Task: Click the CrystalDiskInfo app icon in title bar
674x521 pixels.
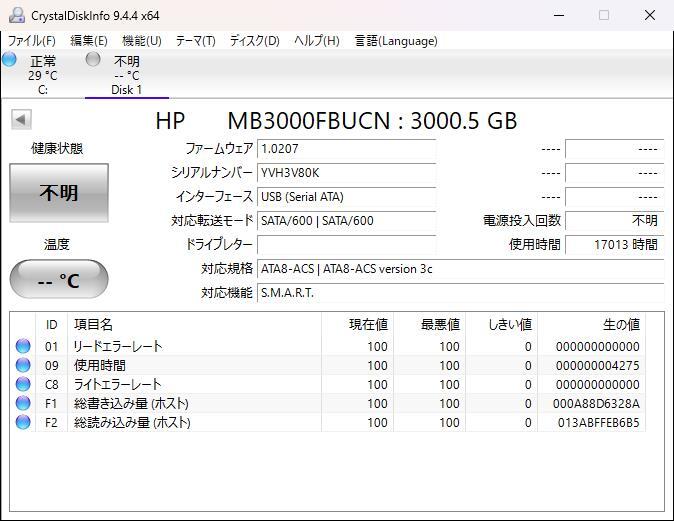Action: (16, 15)
